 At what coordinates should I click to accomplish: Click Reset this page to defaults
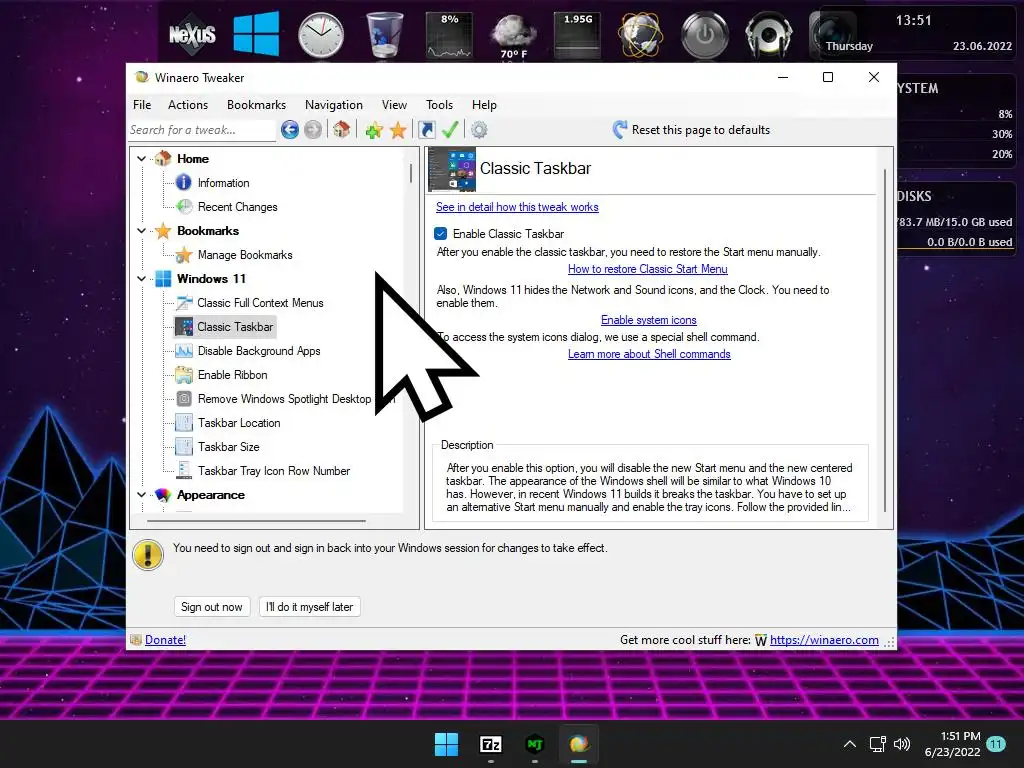tap(691, 130)
